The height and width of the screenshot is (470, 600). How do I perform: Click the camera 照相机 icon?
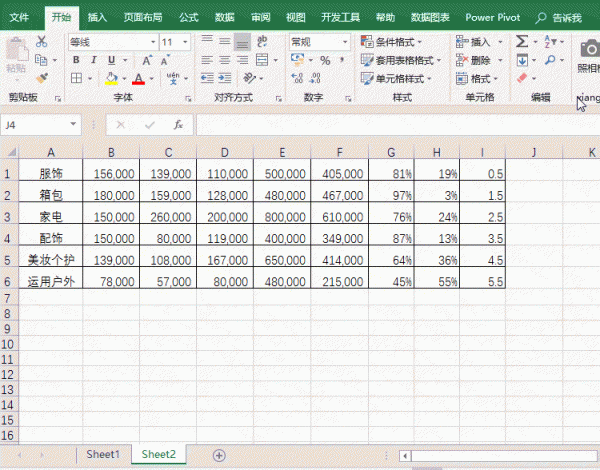(590, 49)
